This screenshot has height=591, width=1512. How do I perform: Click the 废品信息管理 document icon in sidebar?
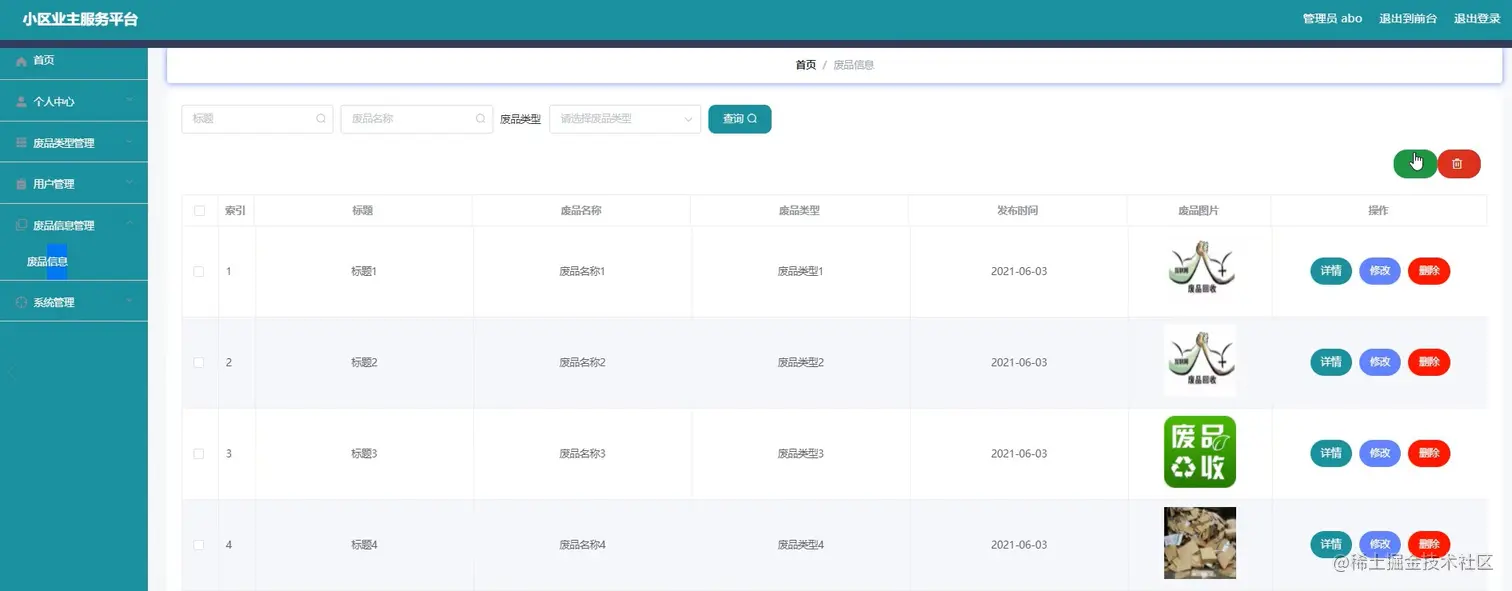click(20, 224)
